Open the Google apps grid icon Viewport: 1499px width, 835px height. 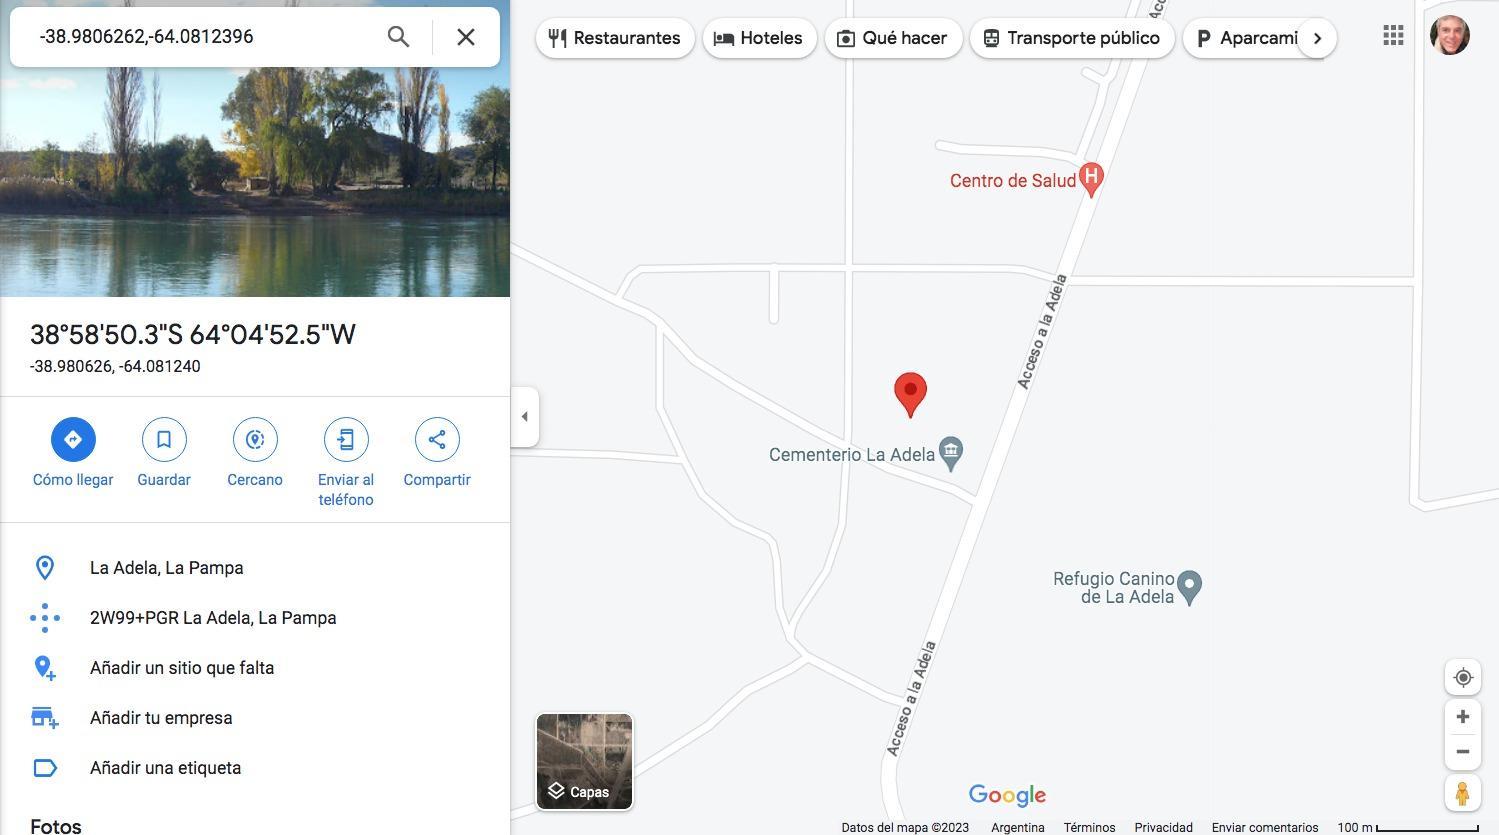pos(1393,36)
